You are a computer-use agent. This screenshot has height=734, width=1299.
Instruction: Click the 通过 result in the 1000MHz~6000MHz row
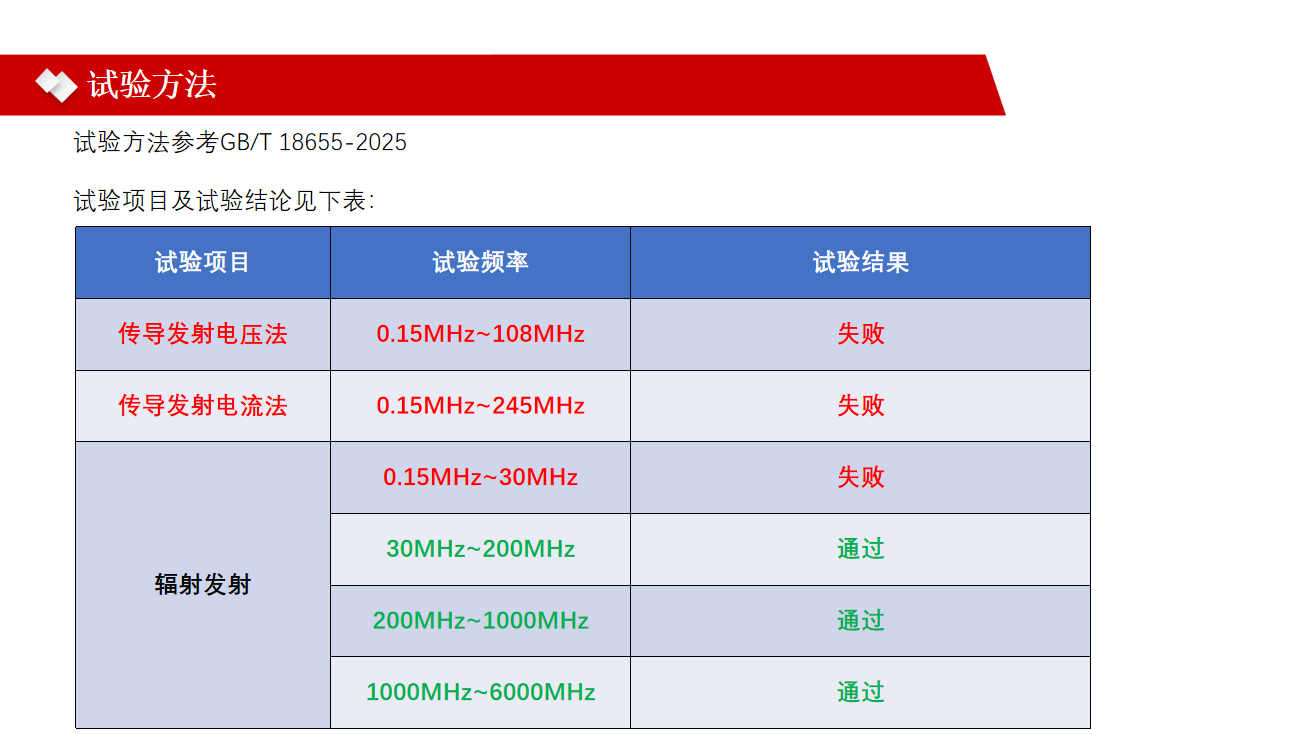[x=860, y=692]
